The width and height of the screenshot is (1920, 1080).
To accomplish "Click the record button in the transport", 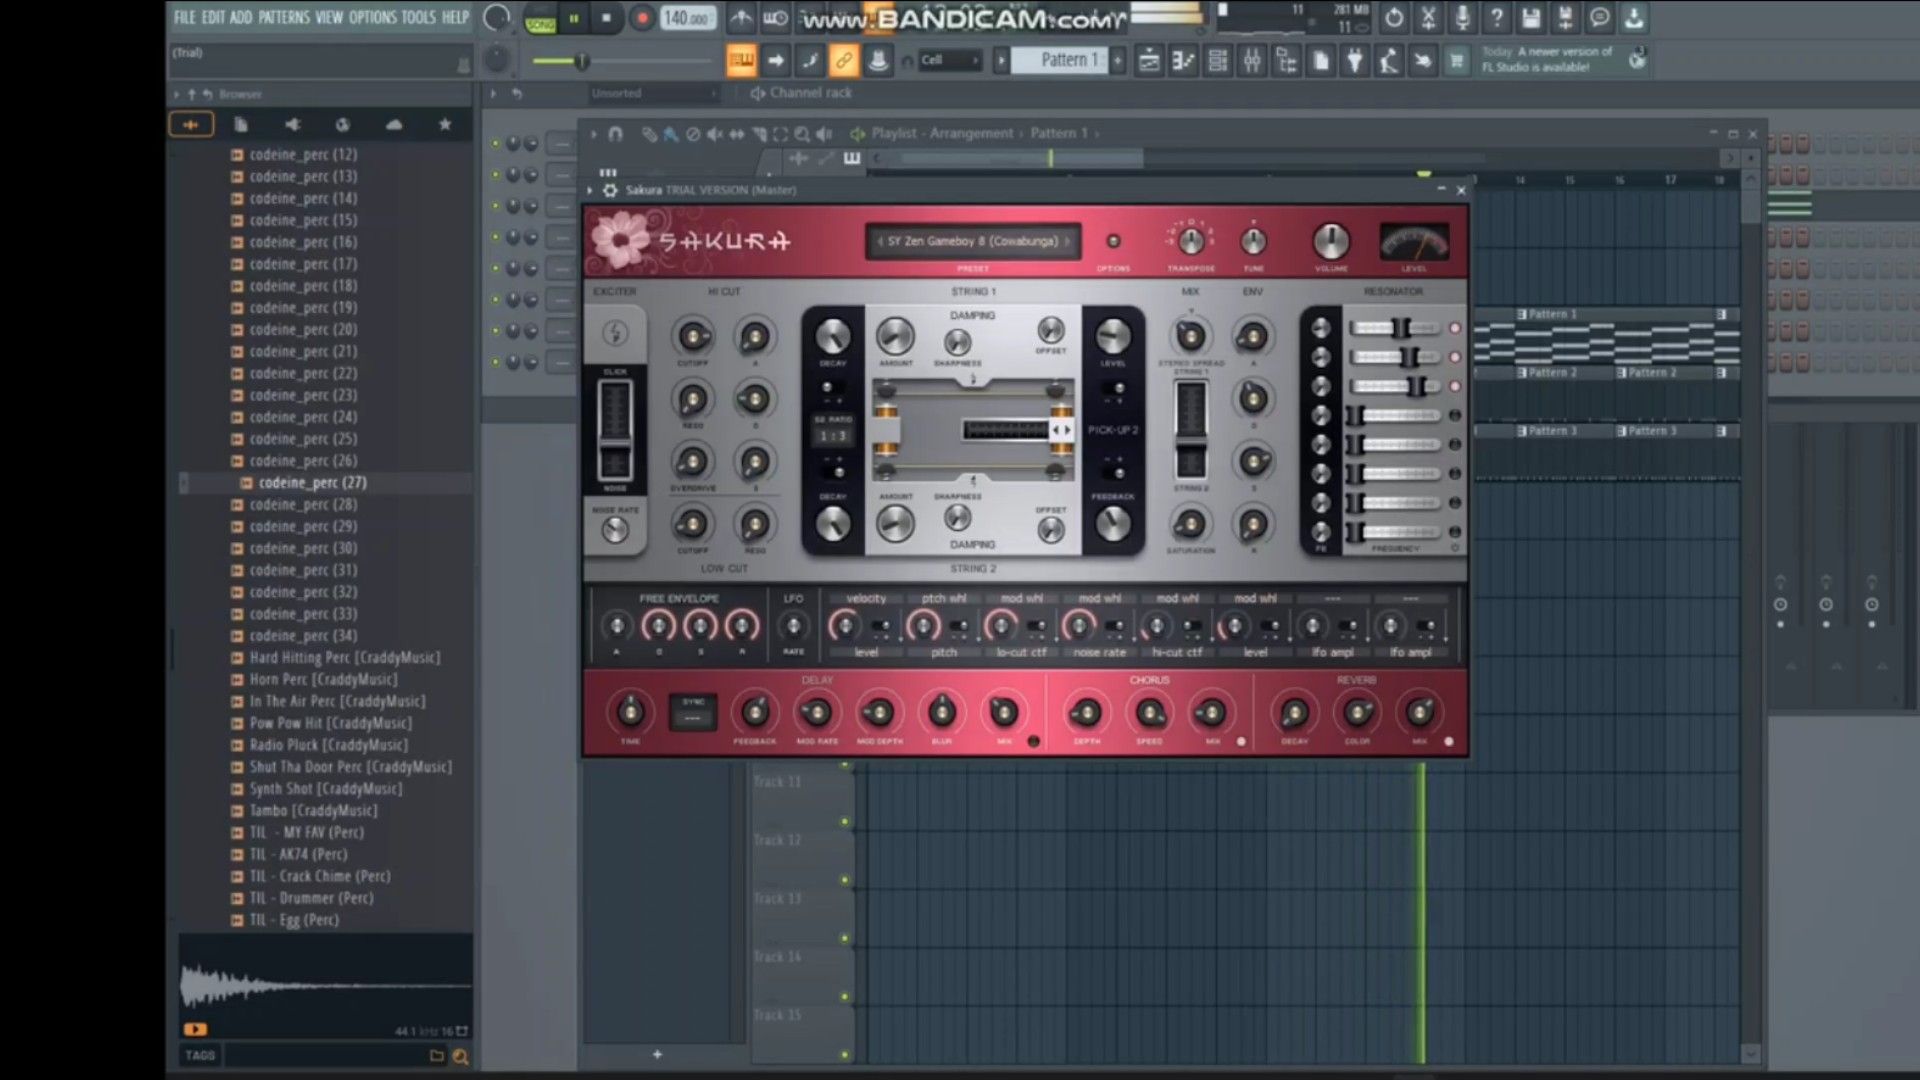I will [x=642, y=18].
